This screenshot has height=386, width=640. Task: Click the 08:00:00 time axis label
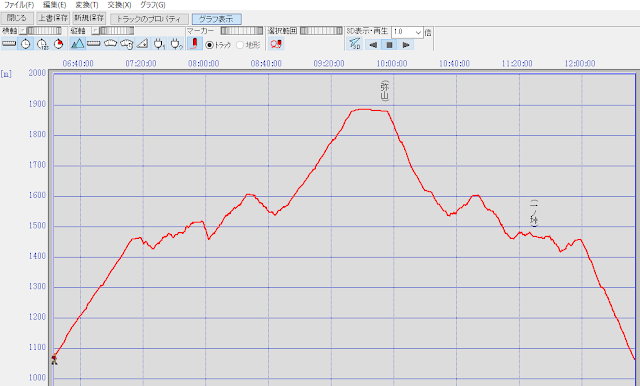coord(203,64)
